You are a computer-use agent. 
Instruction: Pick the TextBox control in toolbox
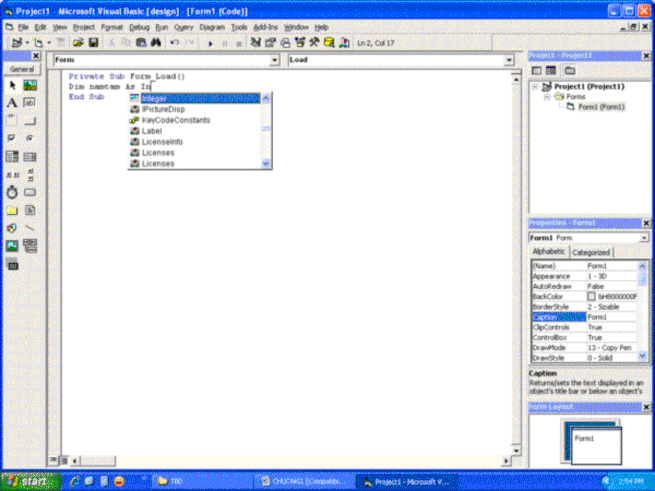pyautogui.click(x=30, y=102)
